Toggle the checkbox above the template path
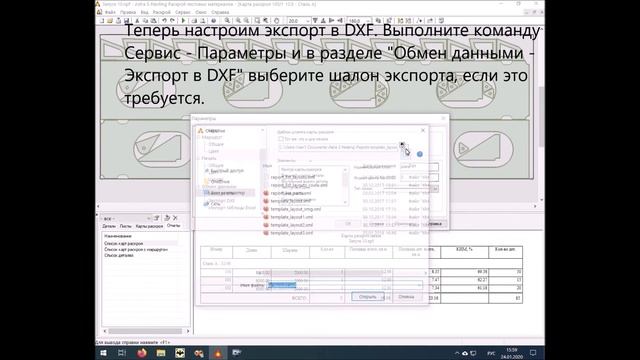This screenshot has width=640, height=360. (281, 139)
